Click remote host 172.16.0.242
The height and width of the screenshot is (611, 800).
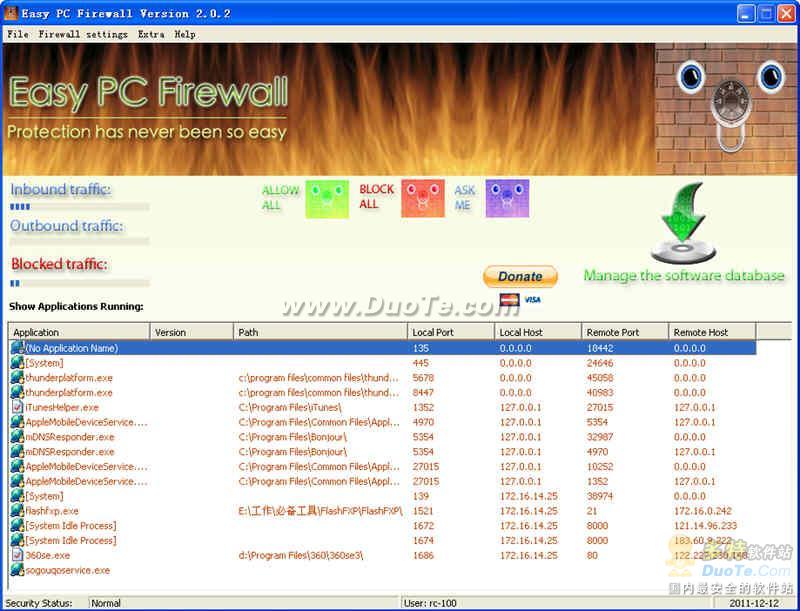pyautogui.click(x=703, y=511)
